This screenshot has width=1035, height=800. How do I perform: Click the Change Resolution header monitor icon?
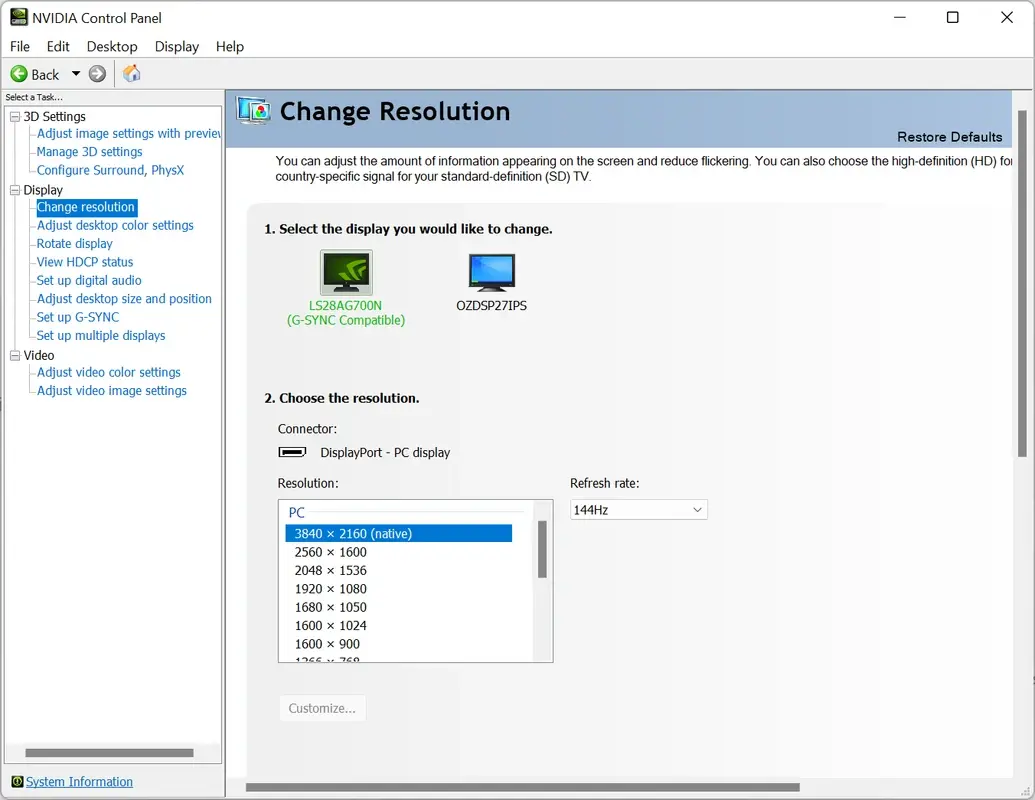(x=252, y=111)
